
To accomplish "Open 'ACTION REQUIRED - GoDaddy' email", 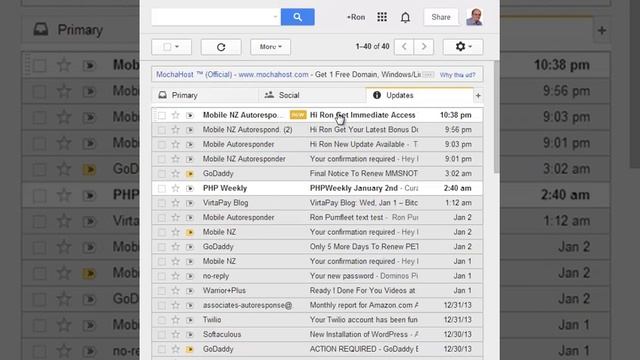I will pos(364,349).
